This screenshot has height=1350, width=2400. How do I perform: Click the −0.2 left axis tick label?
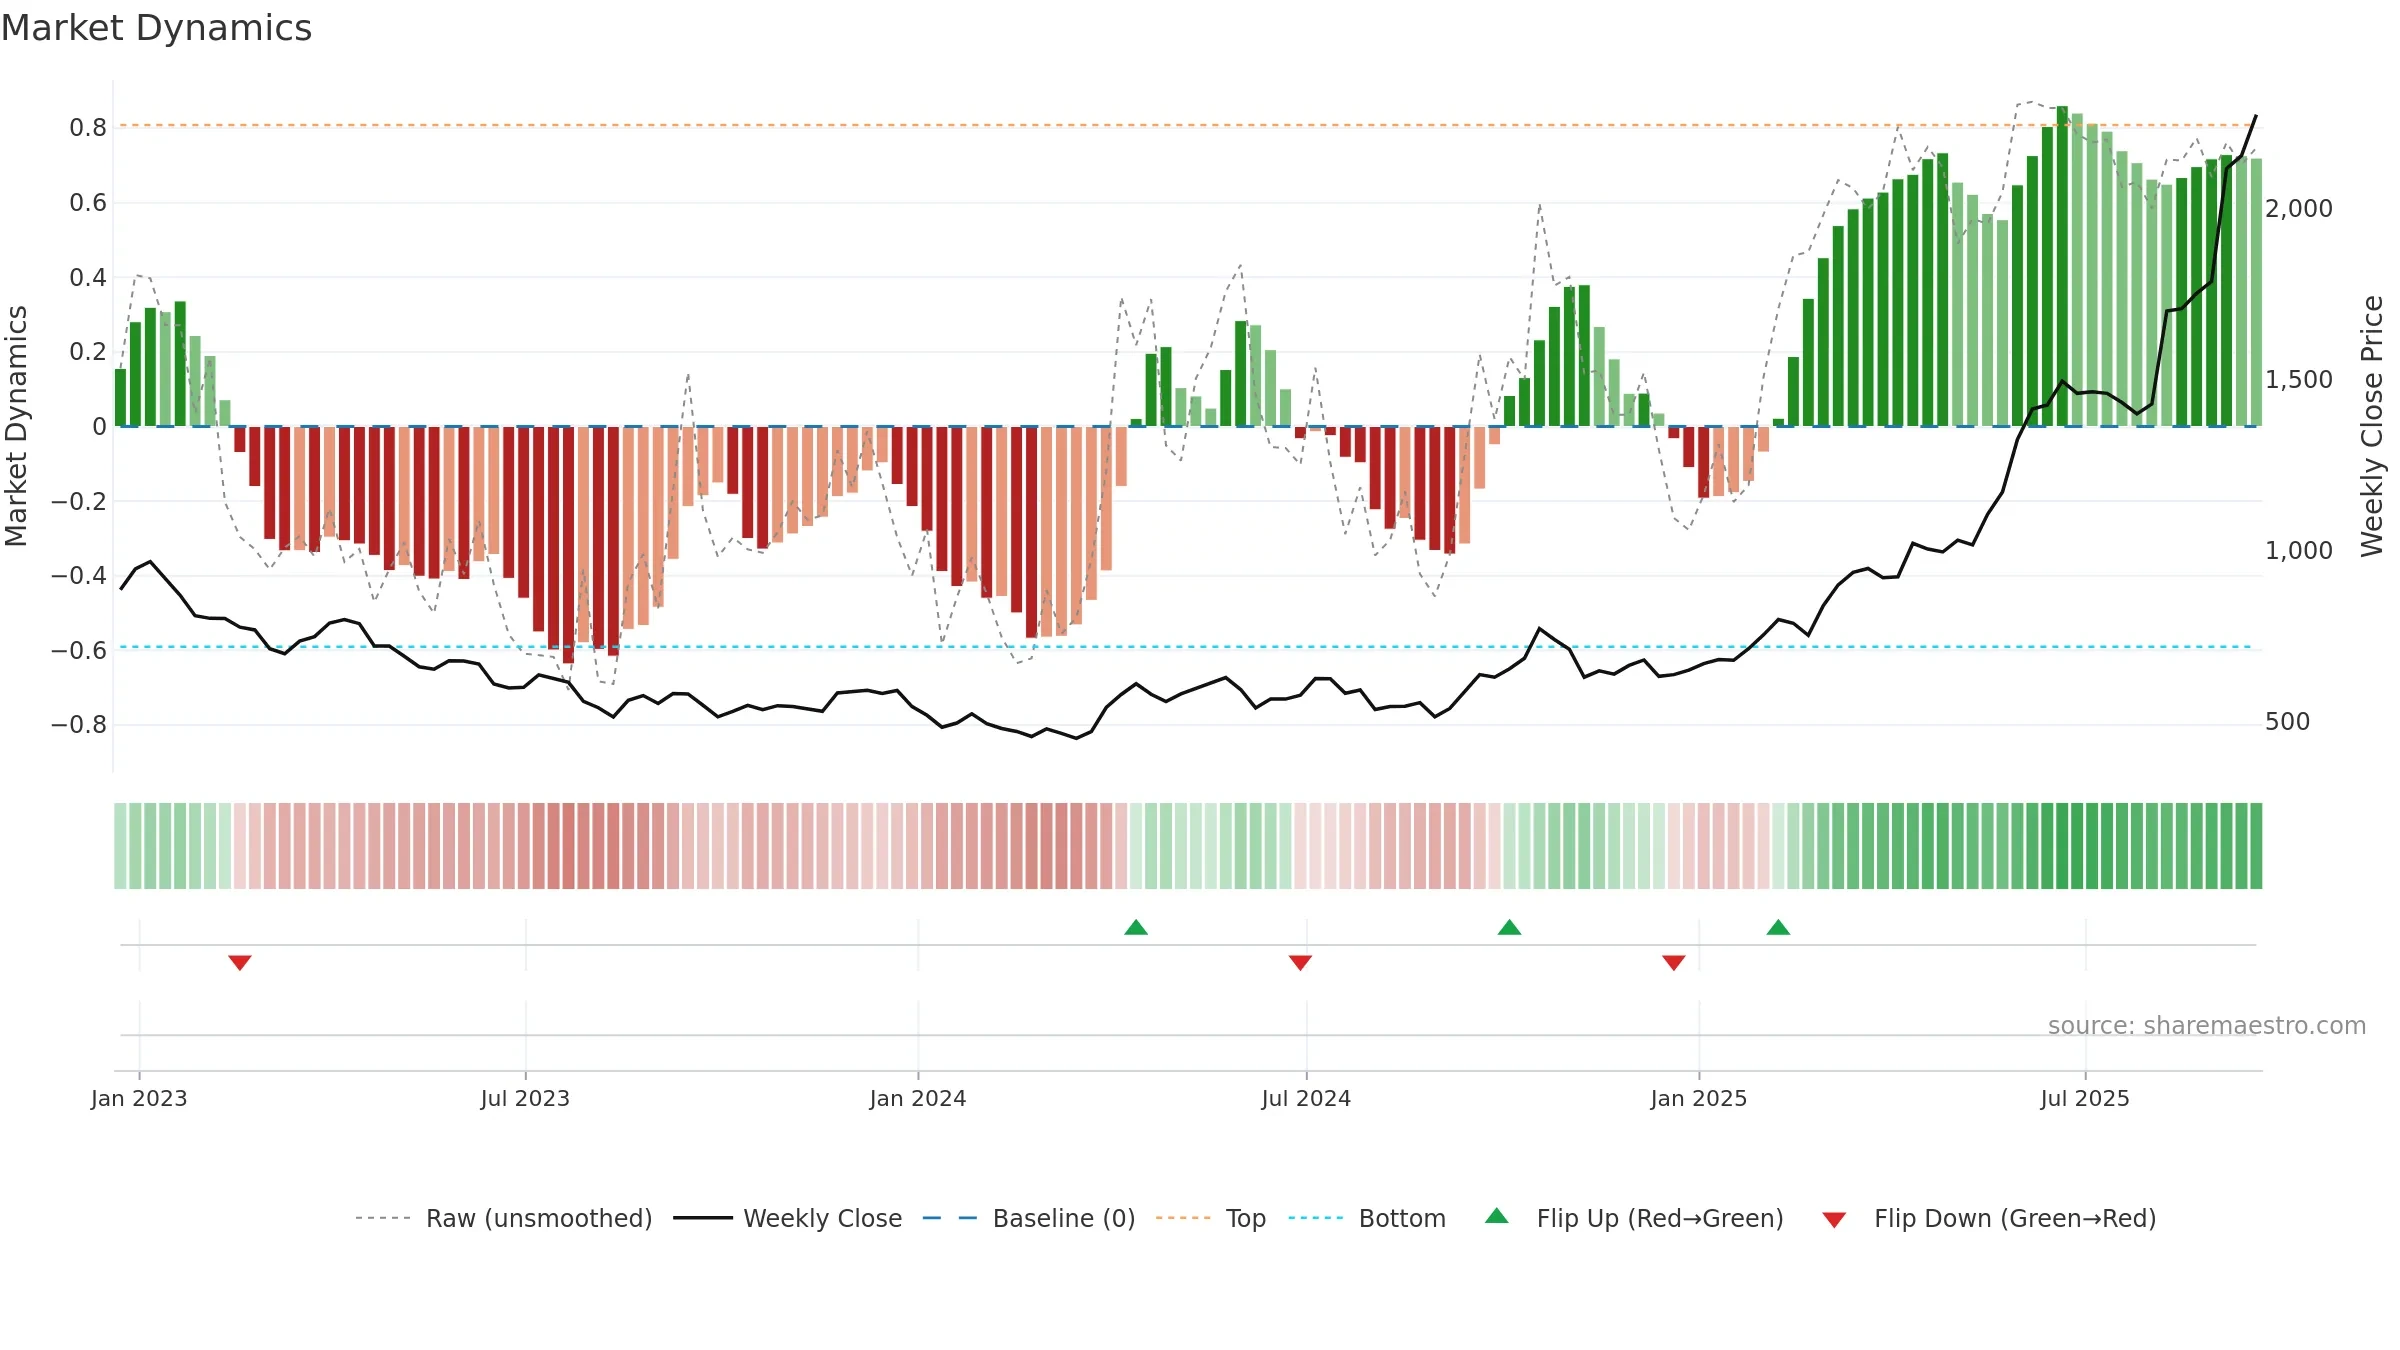coord(79,501)
